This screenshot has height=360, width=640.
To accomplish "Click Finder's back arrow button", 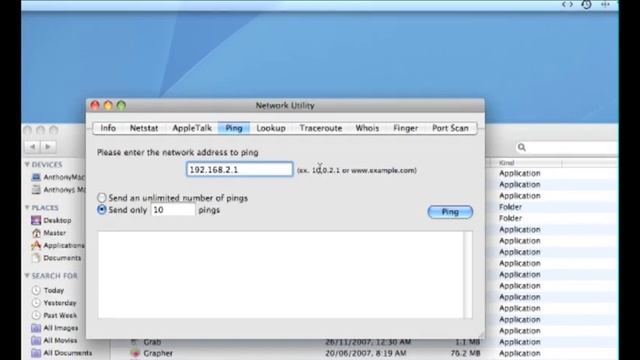I will tap(32, 147).
